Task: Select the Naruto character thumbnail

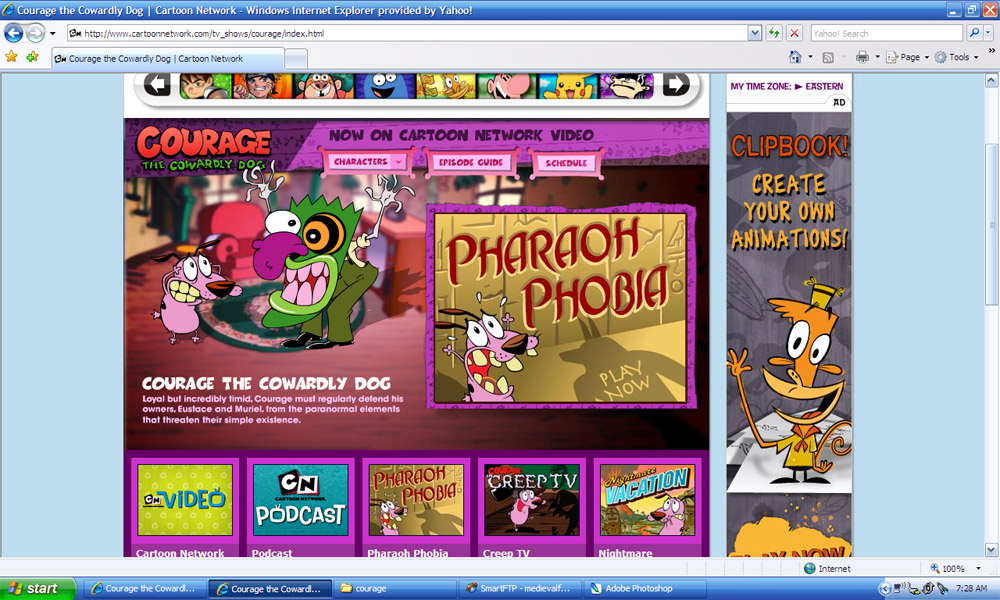Action: tap(262, 85)
